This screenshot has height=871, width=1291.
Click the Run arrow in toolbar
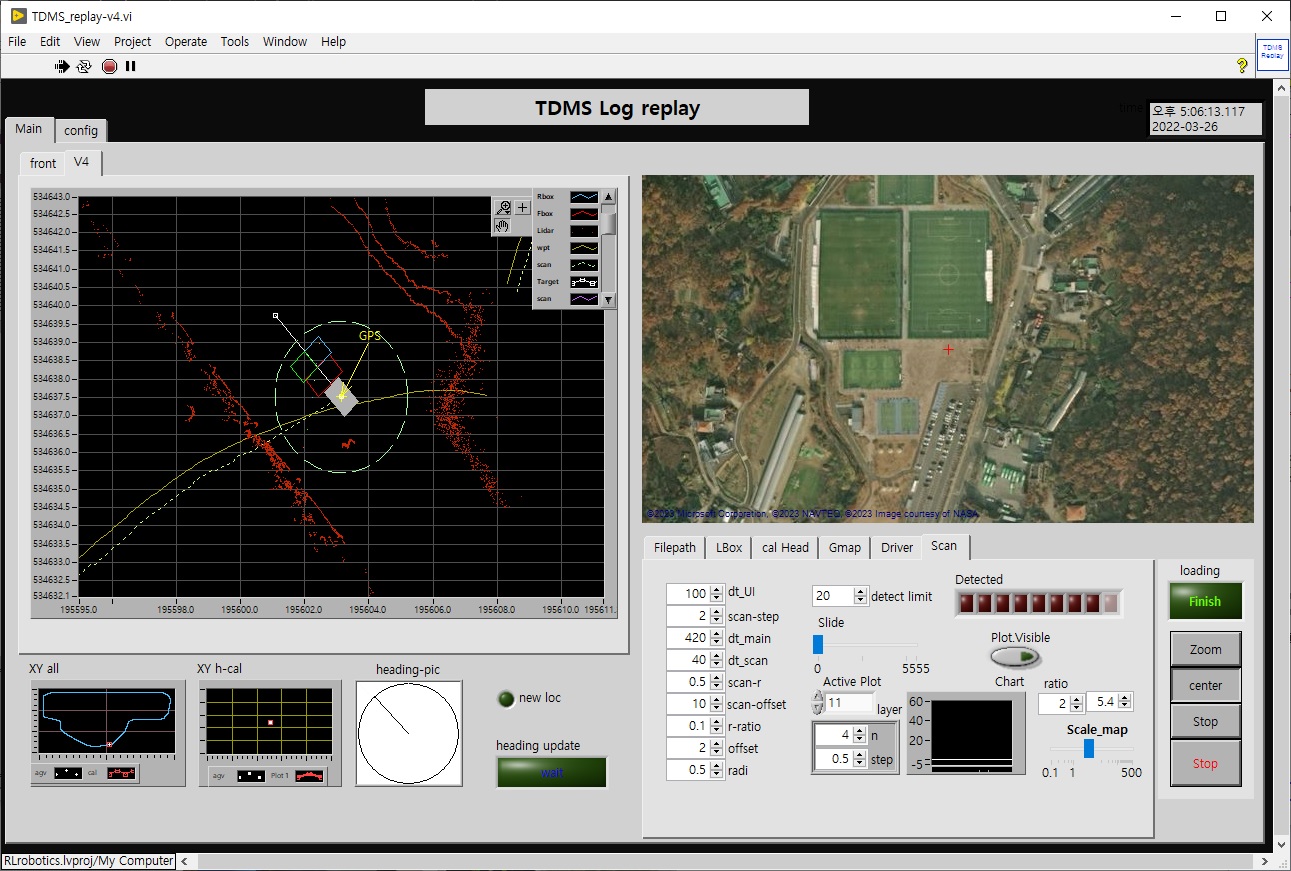tap(62, 66)
